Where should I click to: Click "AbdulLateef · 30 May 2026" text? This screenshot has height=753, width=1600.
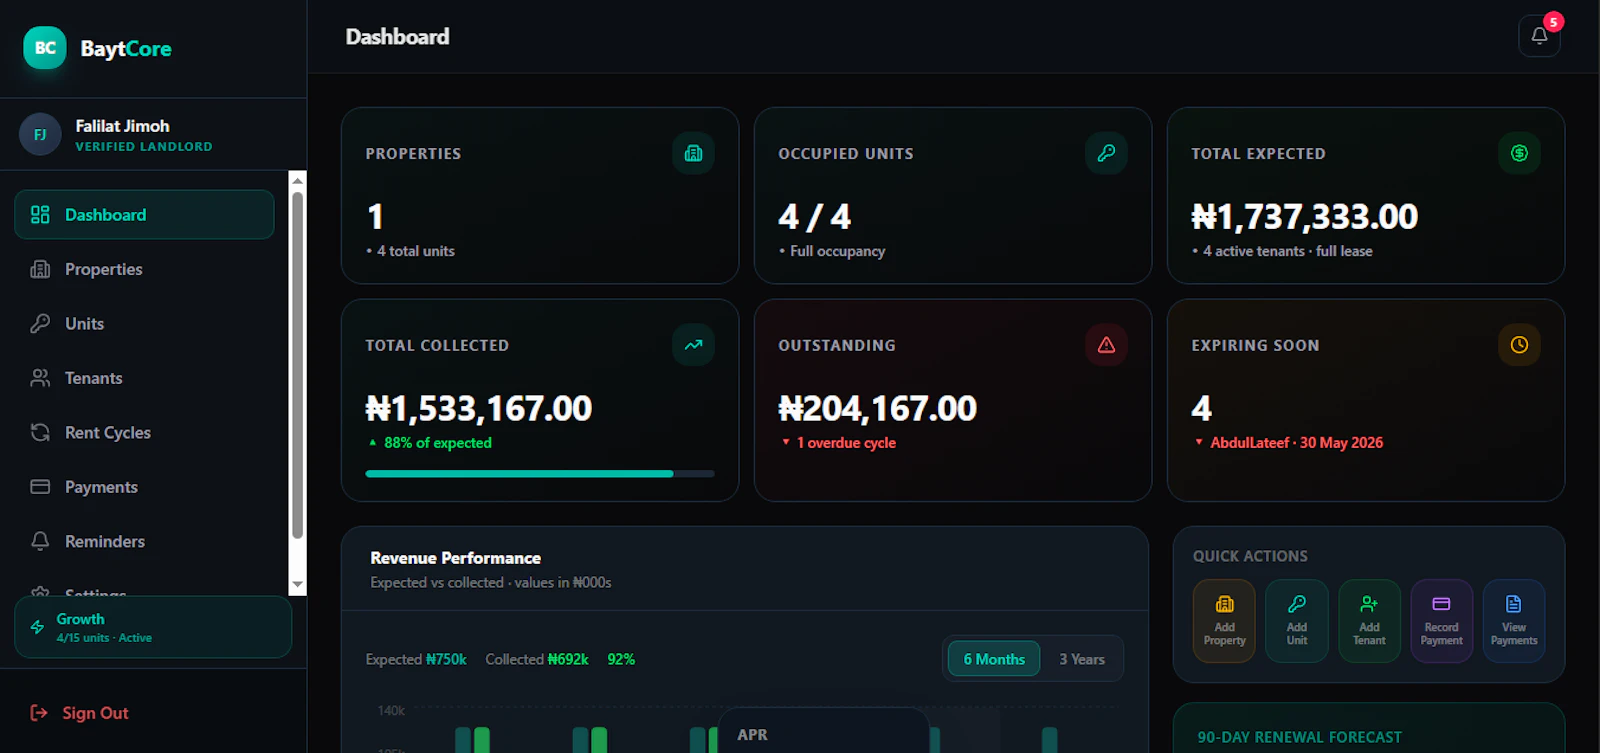[x=1297, y=443]
